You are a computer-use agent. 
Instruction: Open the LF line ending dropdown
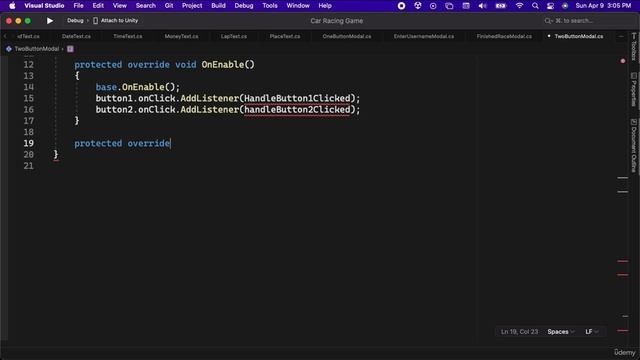click(592, 332)
